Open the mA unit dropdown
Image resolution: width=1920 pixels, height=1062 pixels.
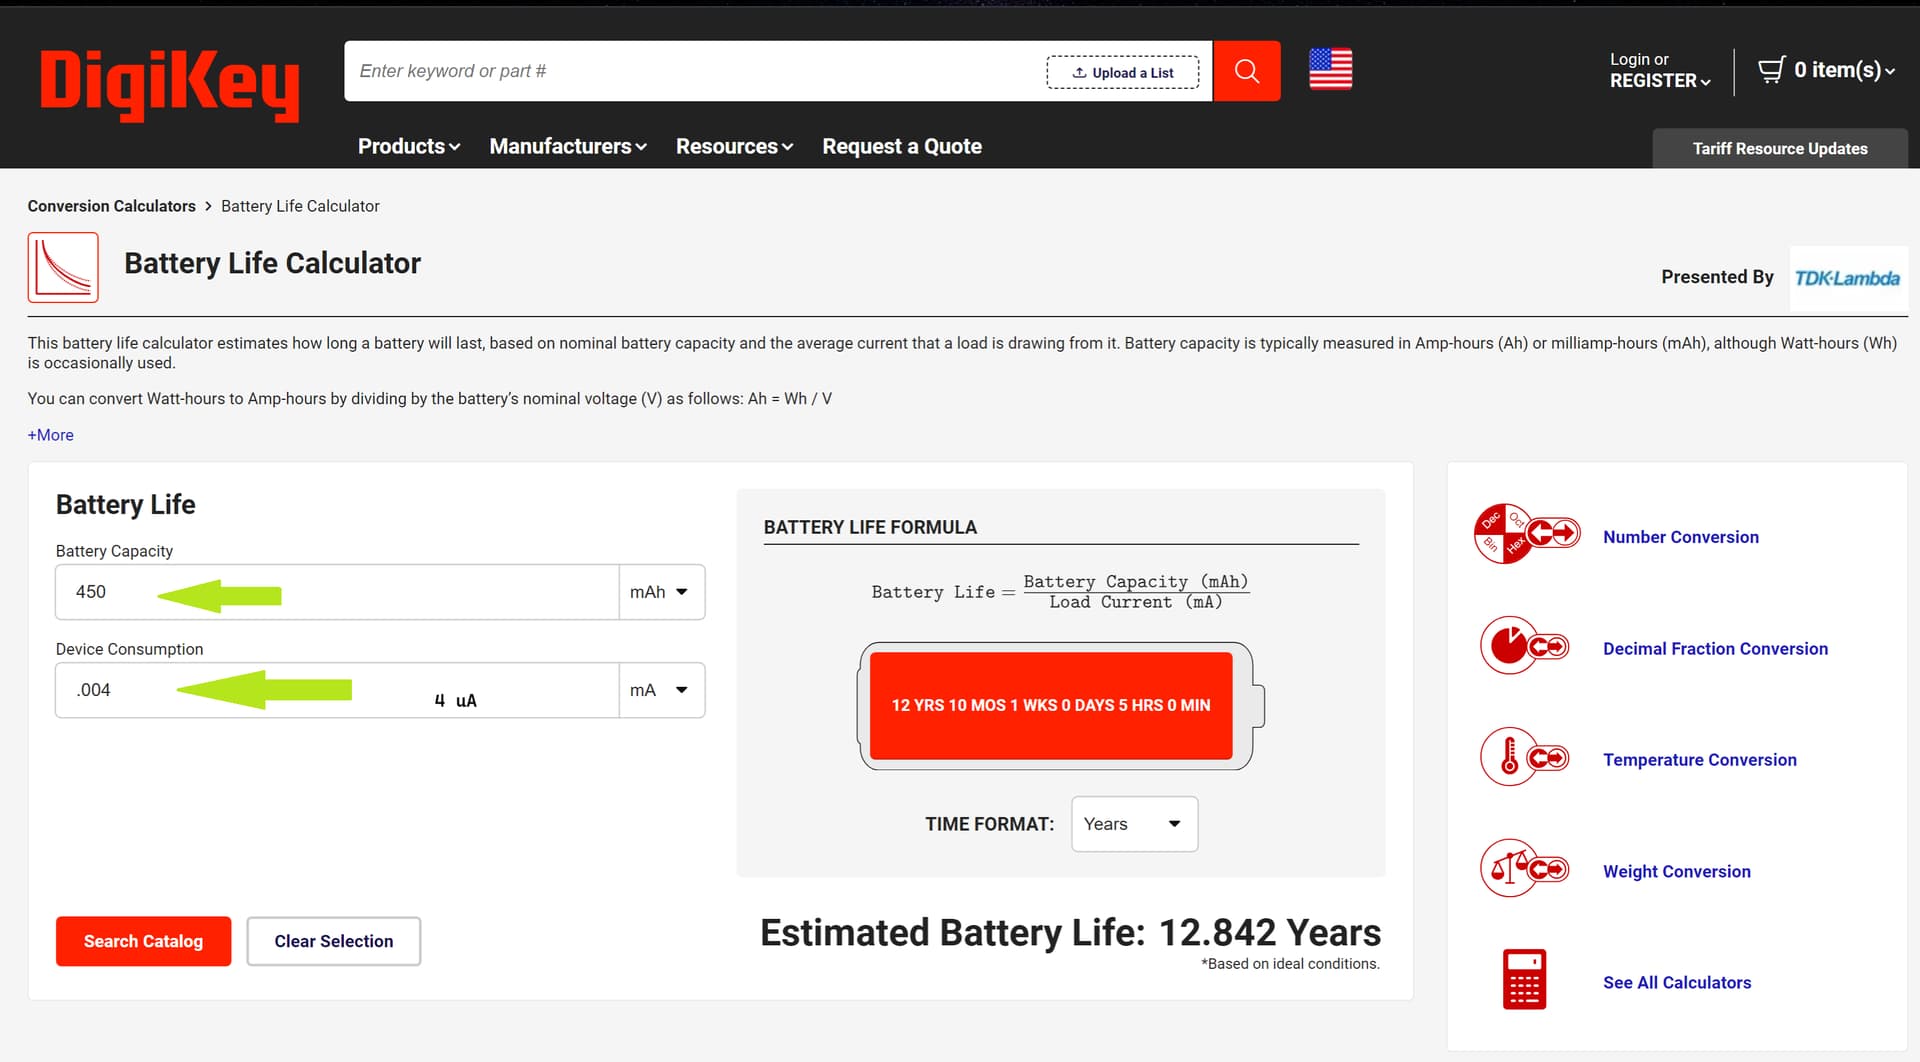662,690
